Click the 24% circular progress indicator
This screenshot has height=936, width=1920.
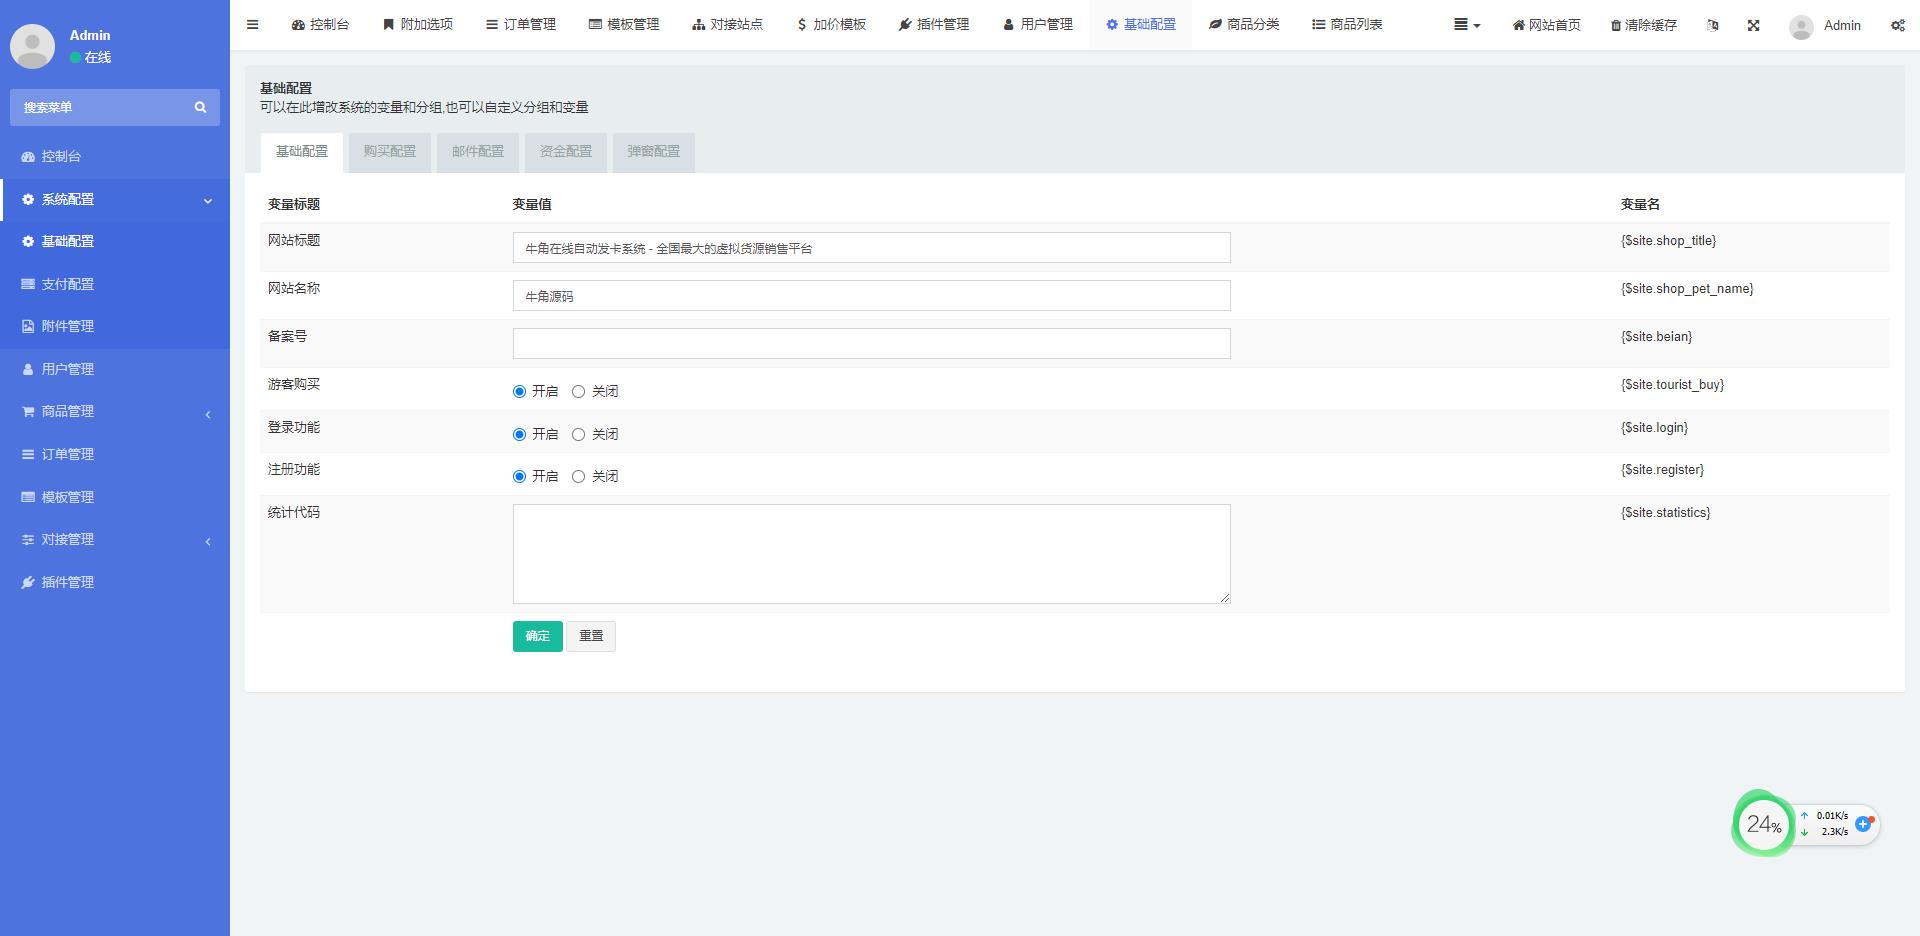click(x=1763, y=824)
